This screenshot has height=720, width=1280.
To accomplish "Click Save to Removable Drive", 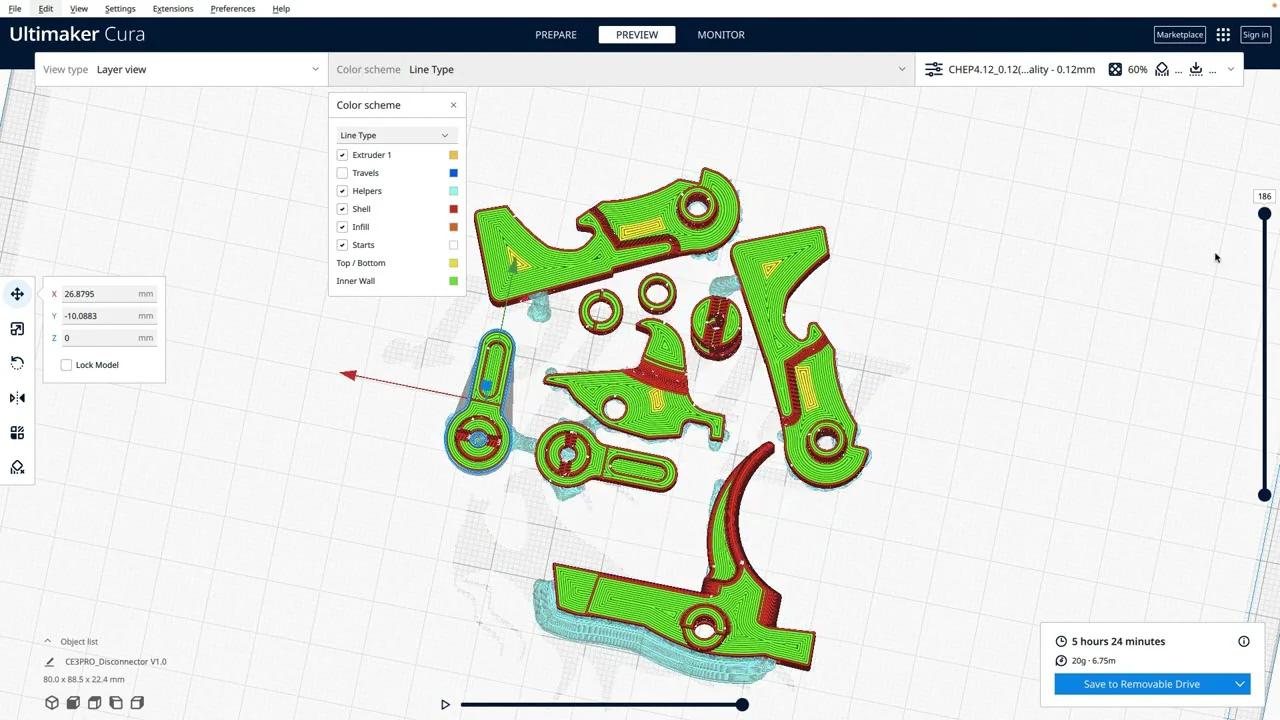I will click(x=1141, y=684).
